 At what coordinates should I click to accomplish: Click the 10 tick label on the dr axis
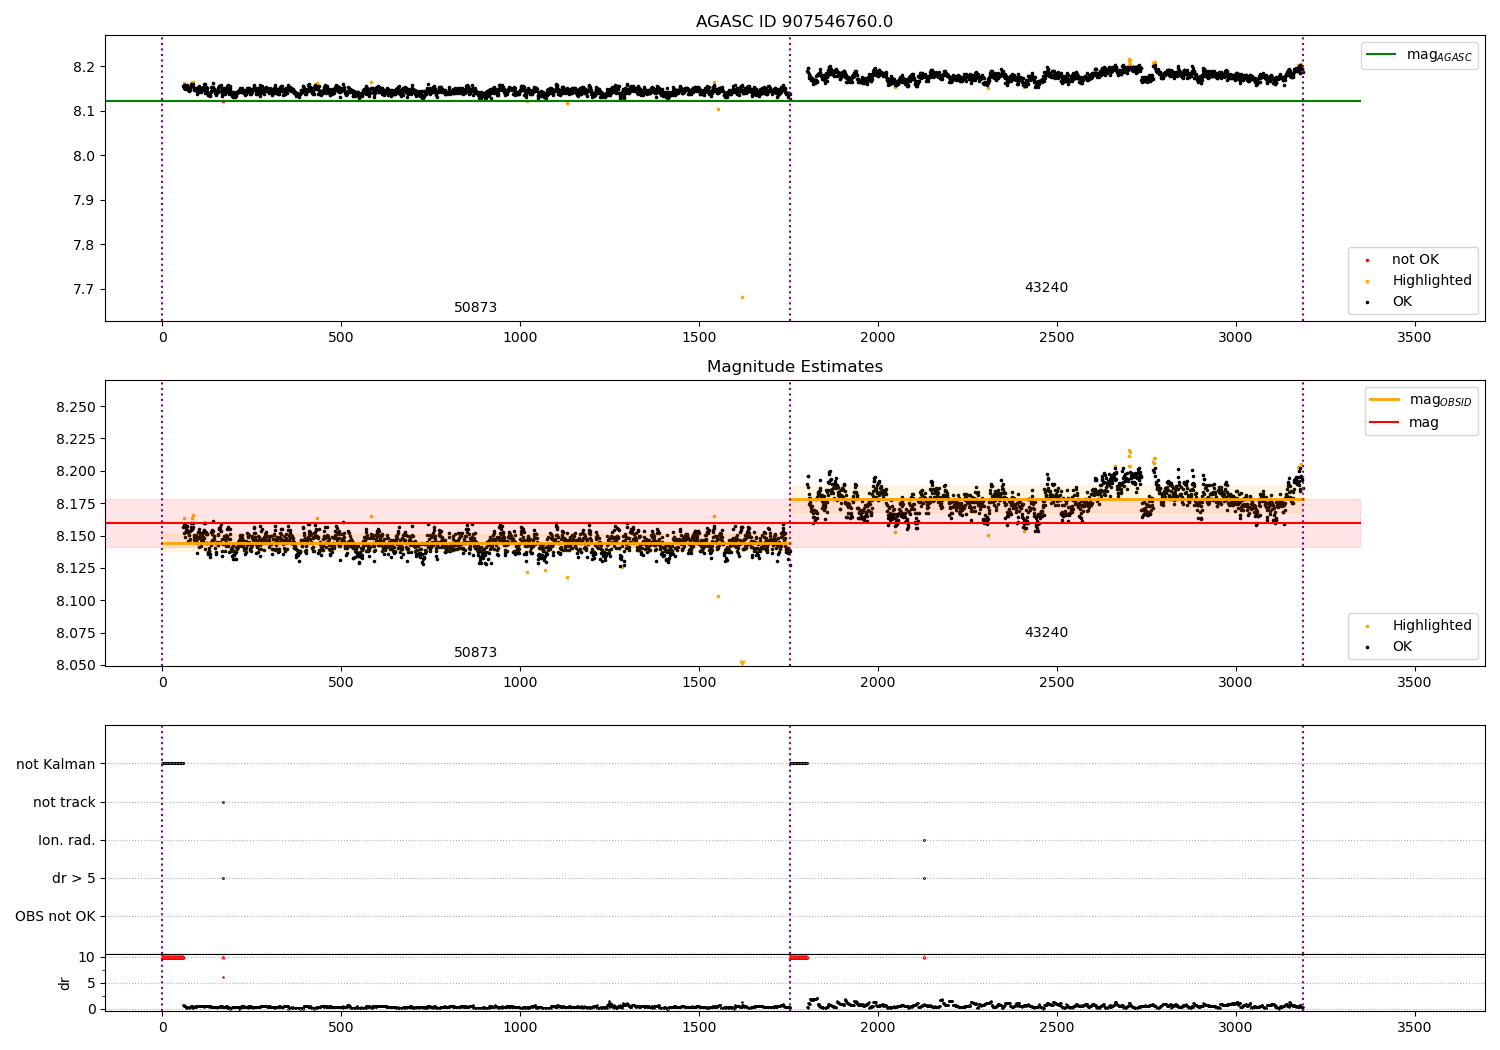(87, 958)
